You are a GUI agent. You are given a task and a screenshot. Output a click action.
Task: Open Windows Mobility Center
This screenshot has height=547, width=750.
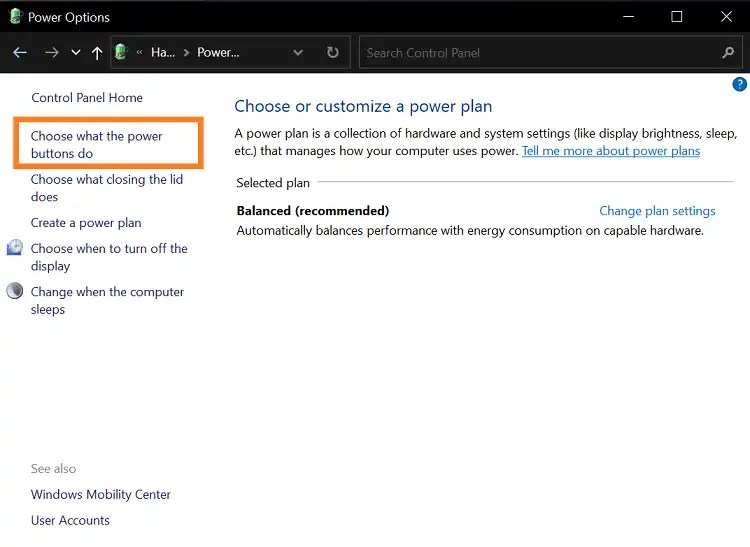pos(100,494)
